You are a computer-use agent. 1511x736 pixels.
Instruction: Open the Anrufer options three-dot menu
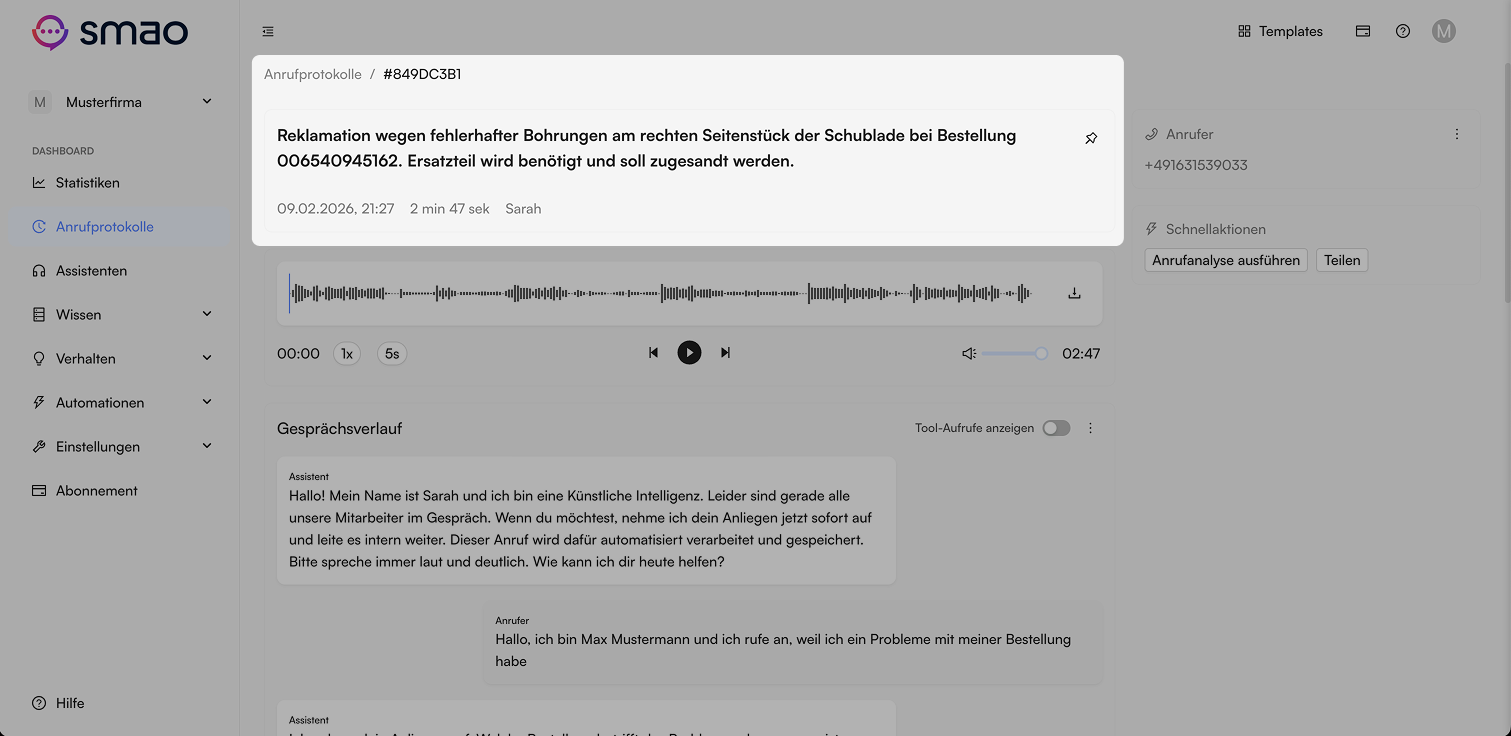coord(1456,134)
